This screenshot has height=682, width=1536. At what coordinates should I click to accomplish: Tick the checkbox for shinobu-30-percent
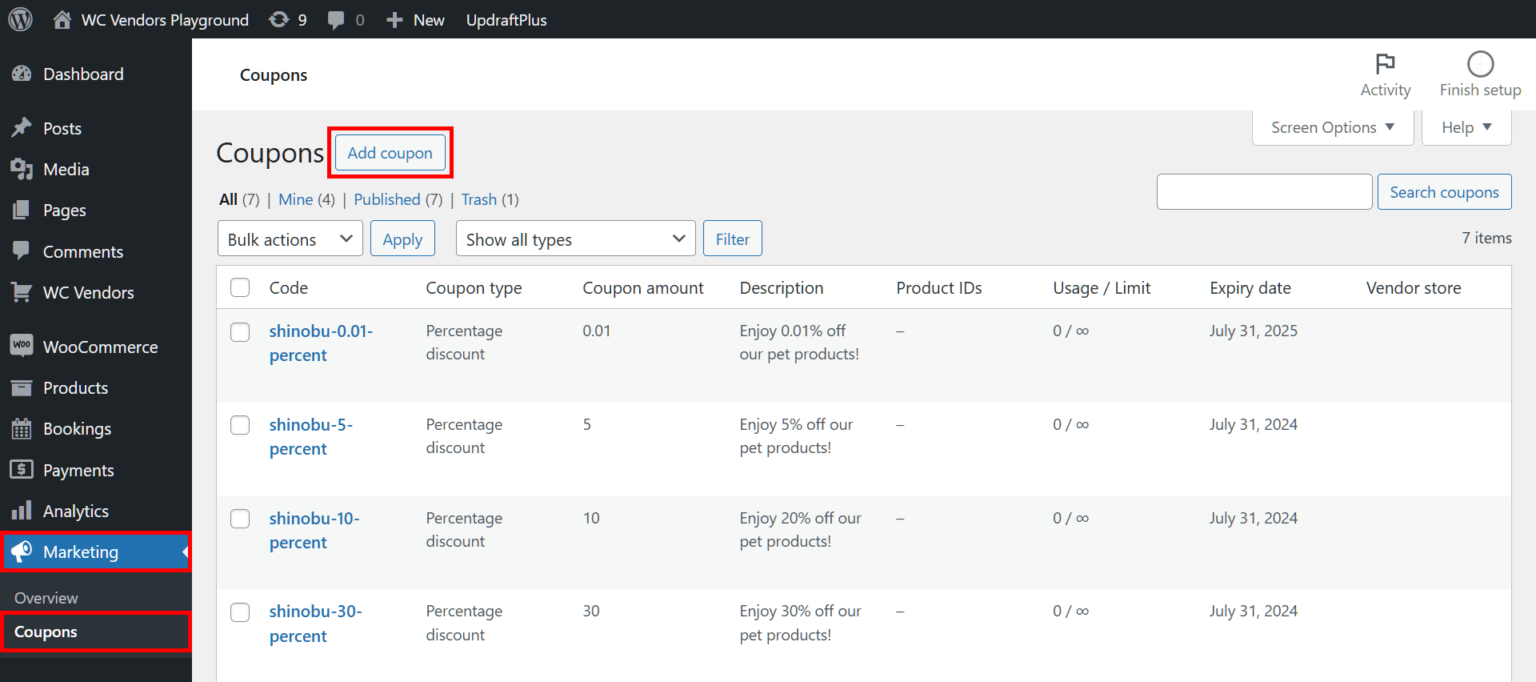click(x=240, y=612)
